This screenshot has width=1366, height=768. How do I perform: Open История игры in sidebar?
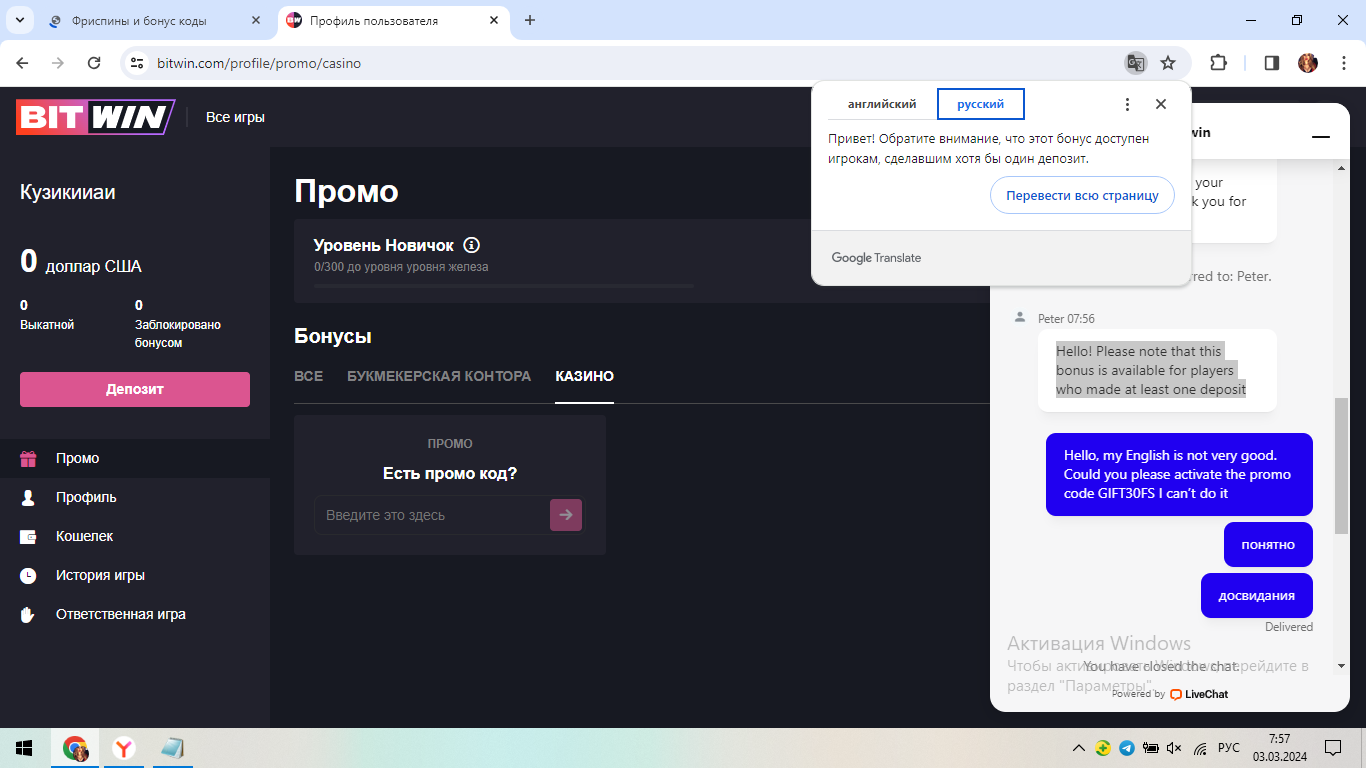click(100, 575)
